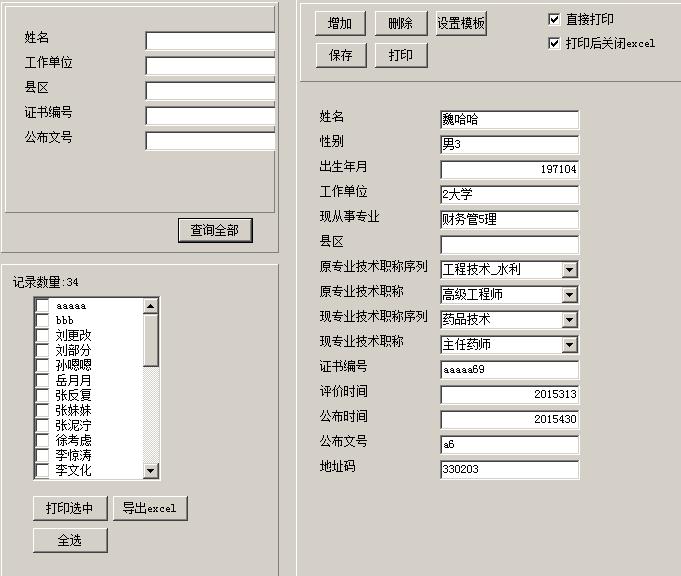
Task: Click empty 县区 field in details
Action: click(509, 244)
